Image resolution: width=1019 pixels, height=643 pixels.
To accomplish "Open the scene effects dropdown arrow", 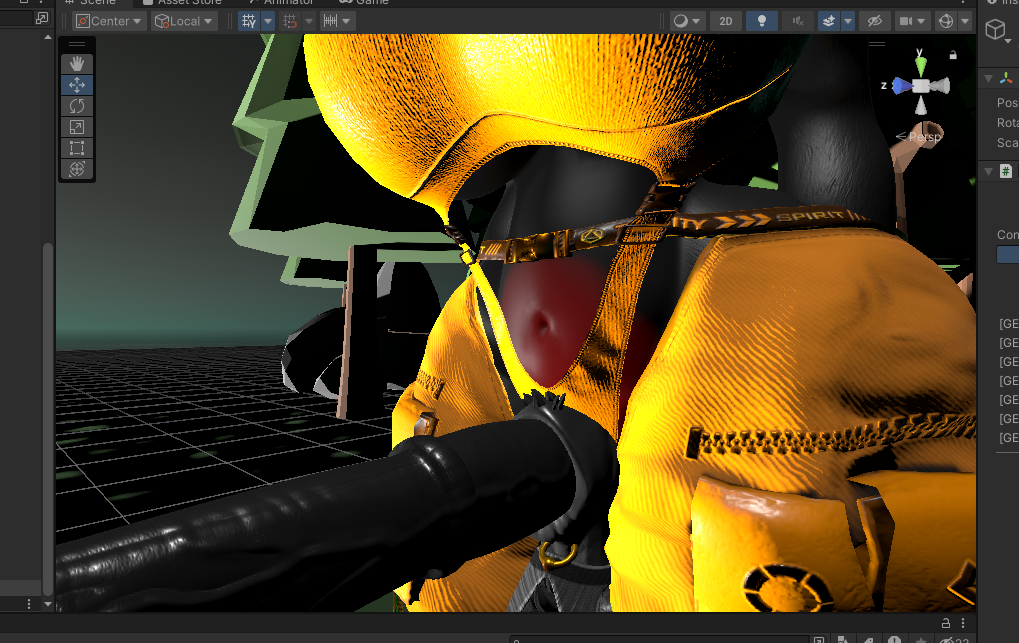I will pos(847,21).
